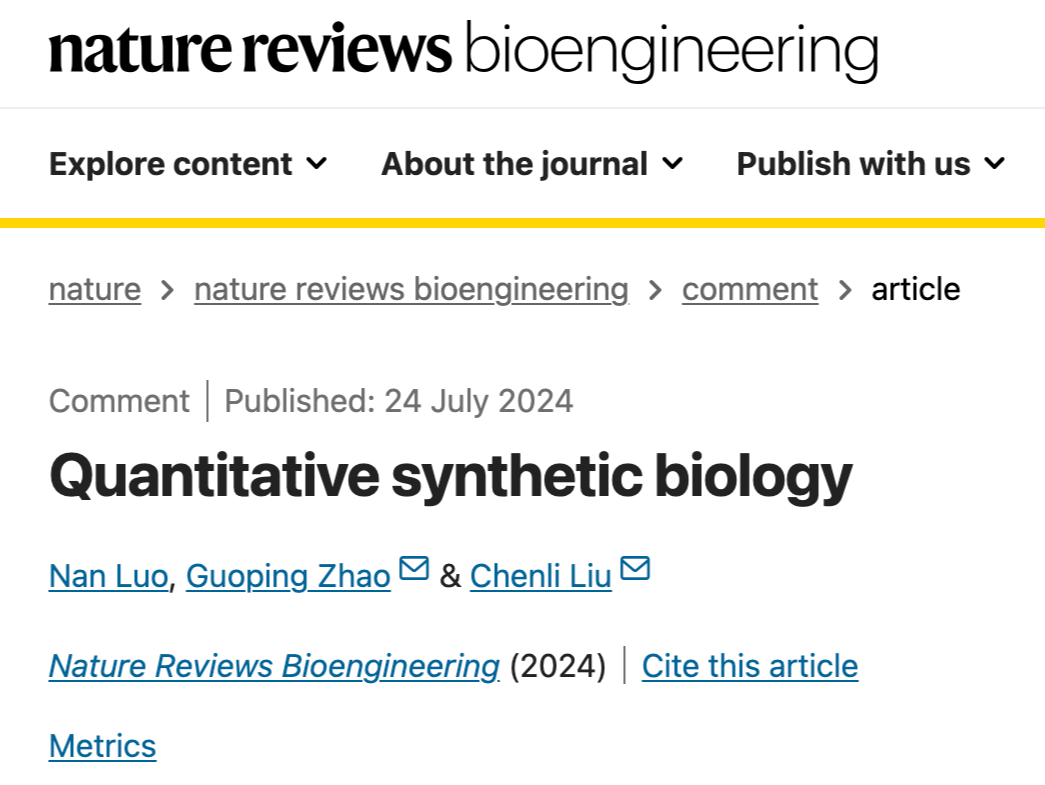Open the italic Nature Reviews Bioengineering journal link
Screen dimensions: 1045x785
tap(275, 666)
